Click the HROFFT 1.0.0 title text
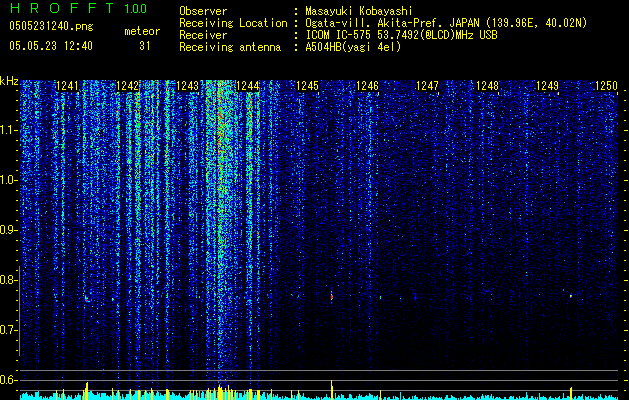 click(x=78, y=8)
